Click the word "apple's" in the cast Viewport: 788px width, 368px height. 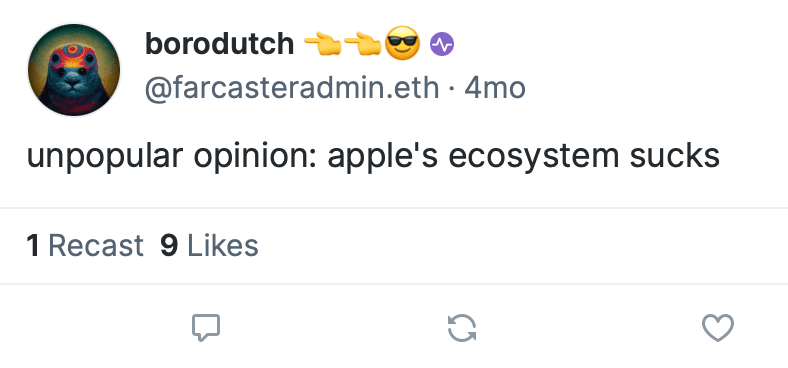[382, 158]
